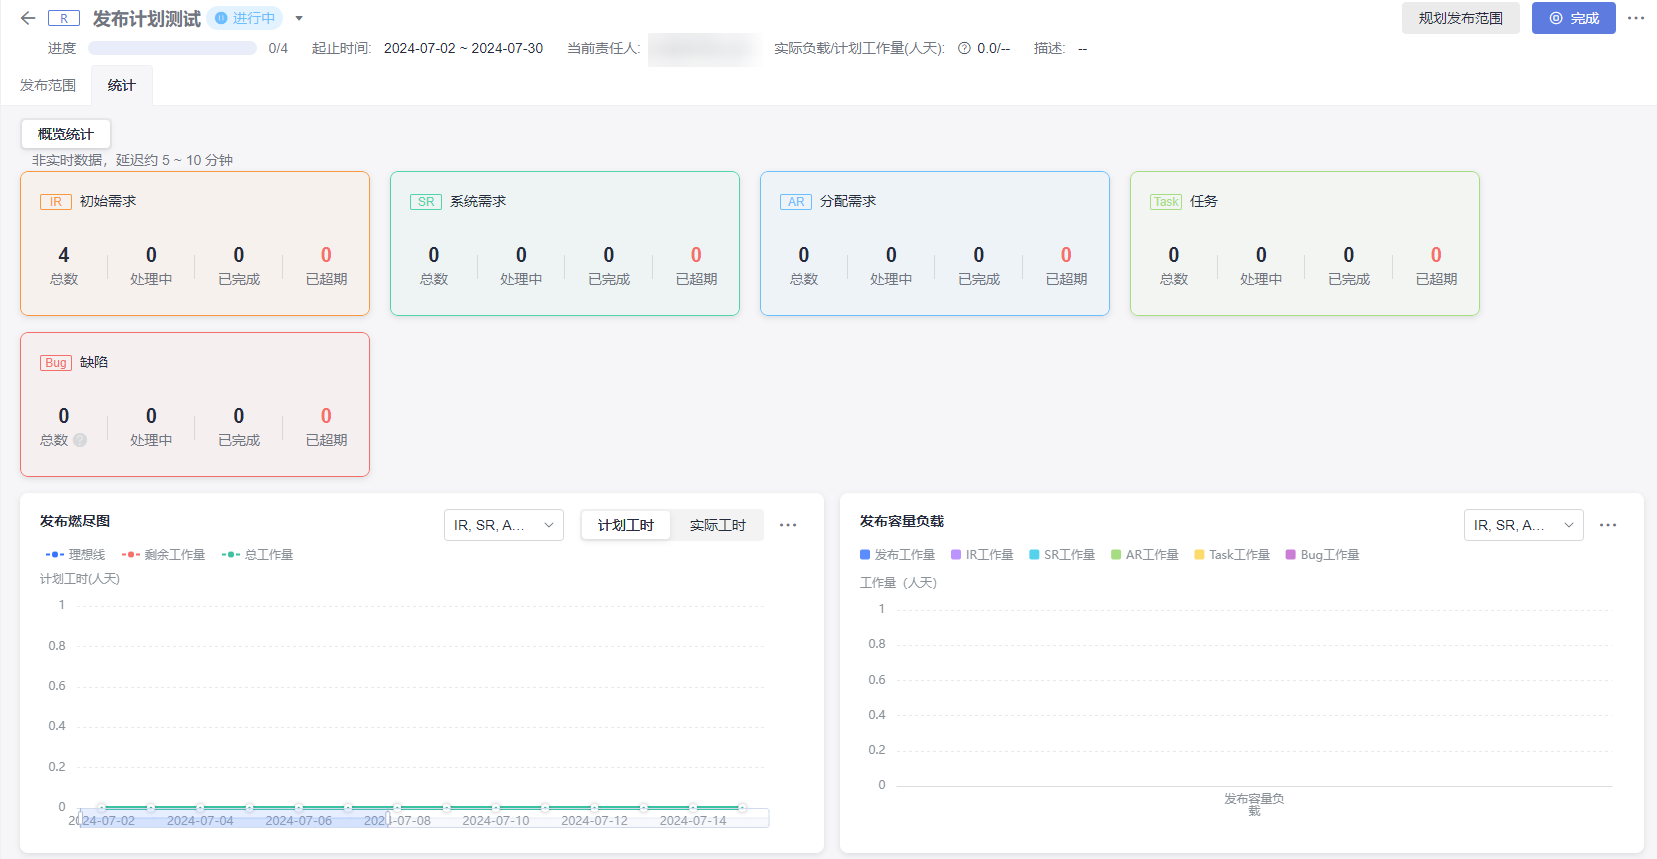The image size is (1657, 859).
Task: Click the back arrow icon
Action: point(28,18)
